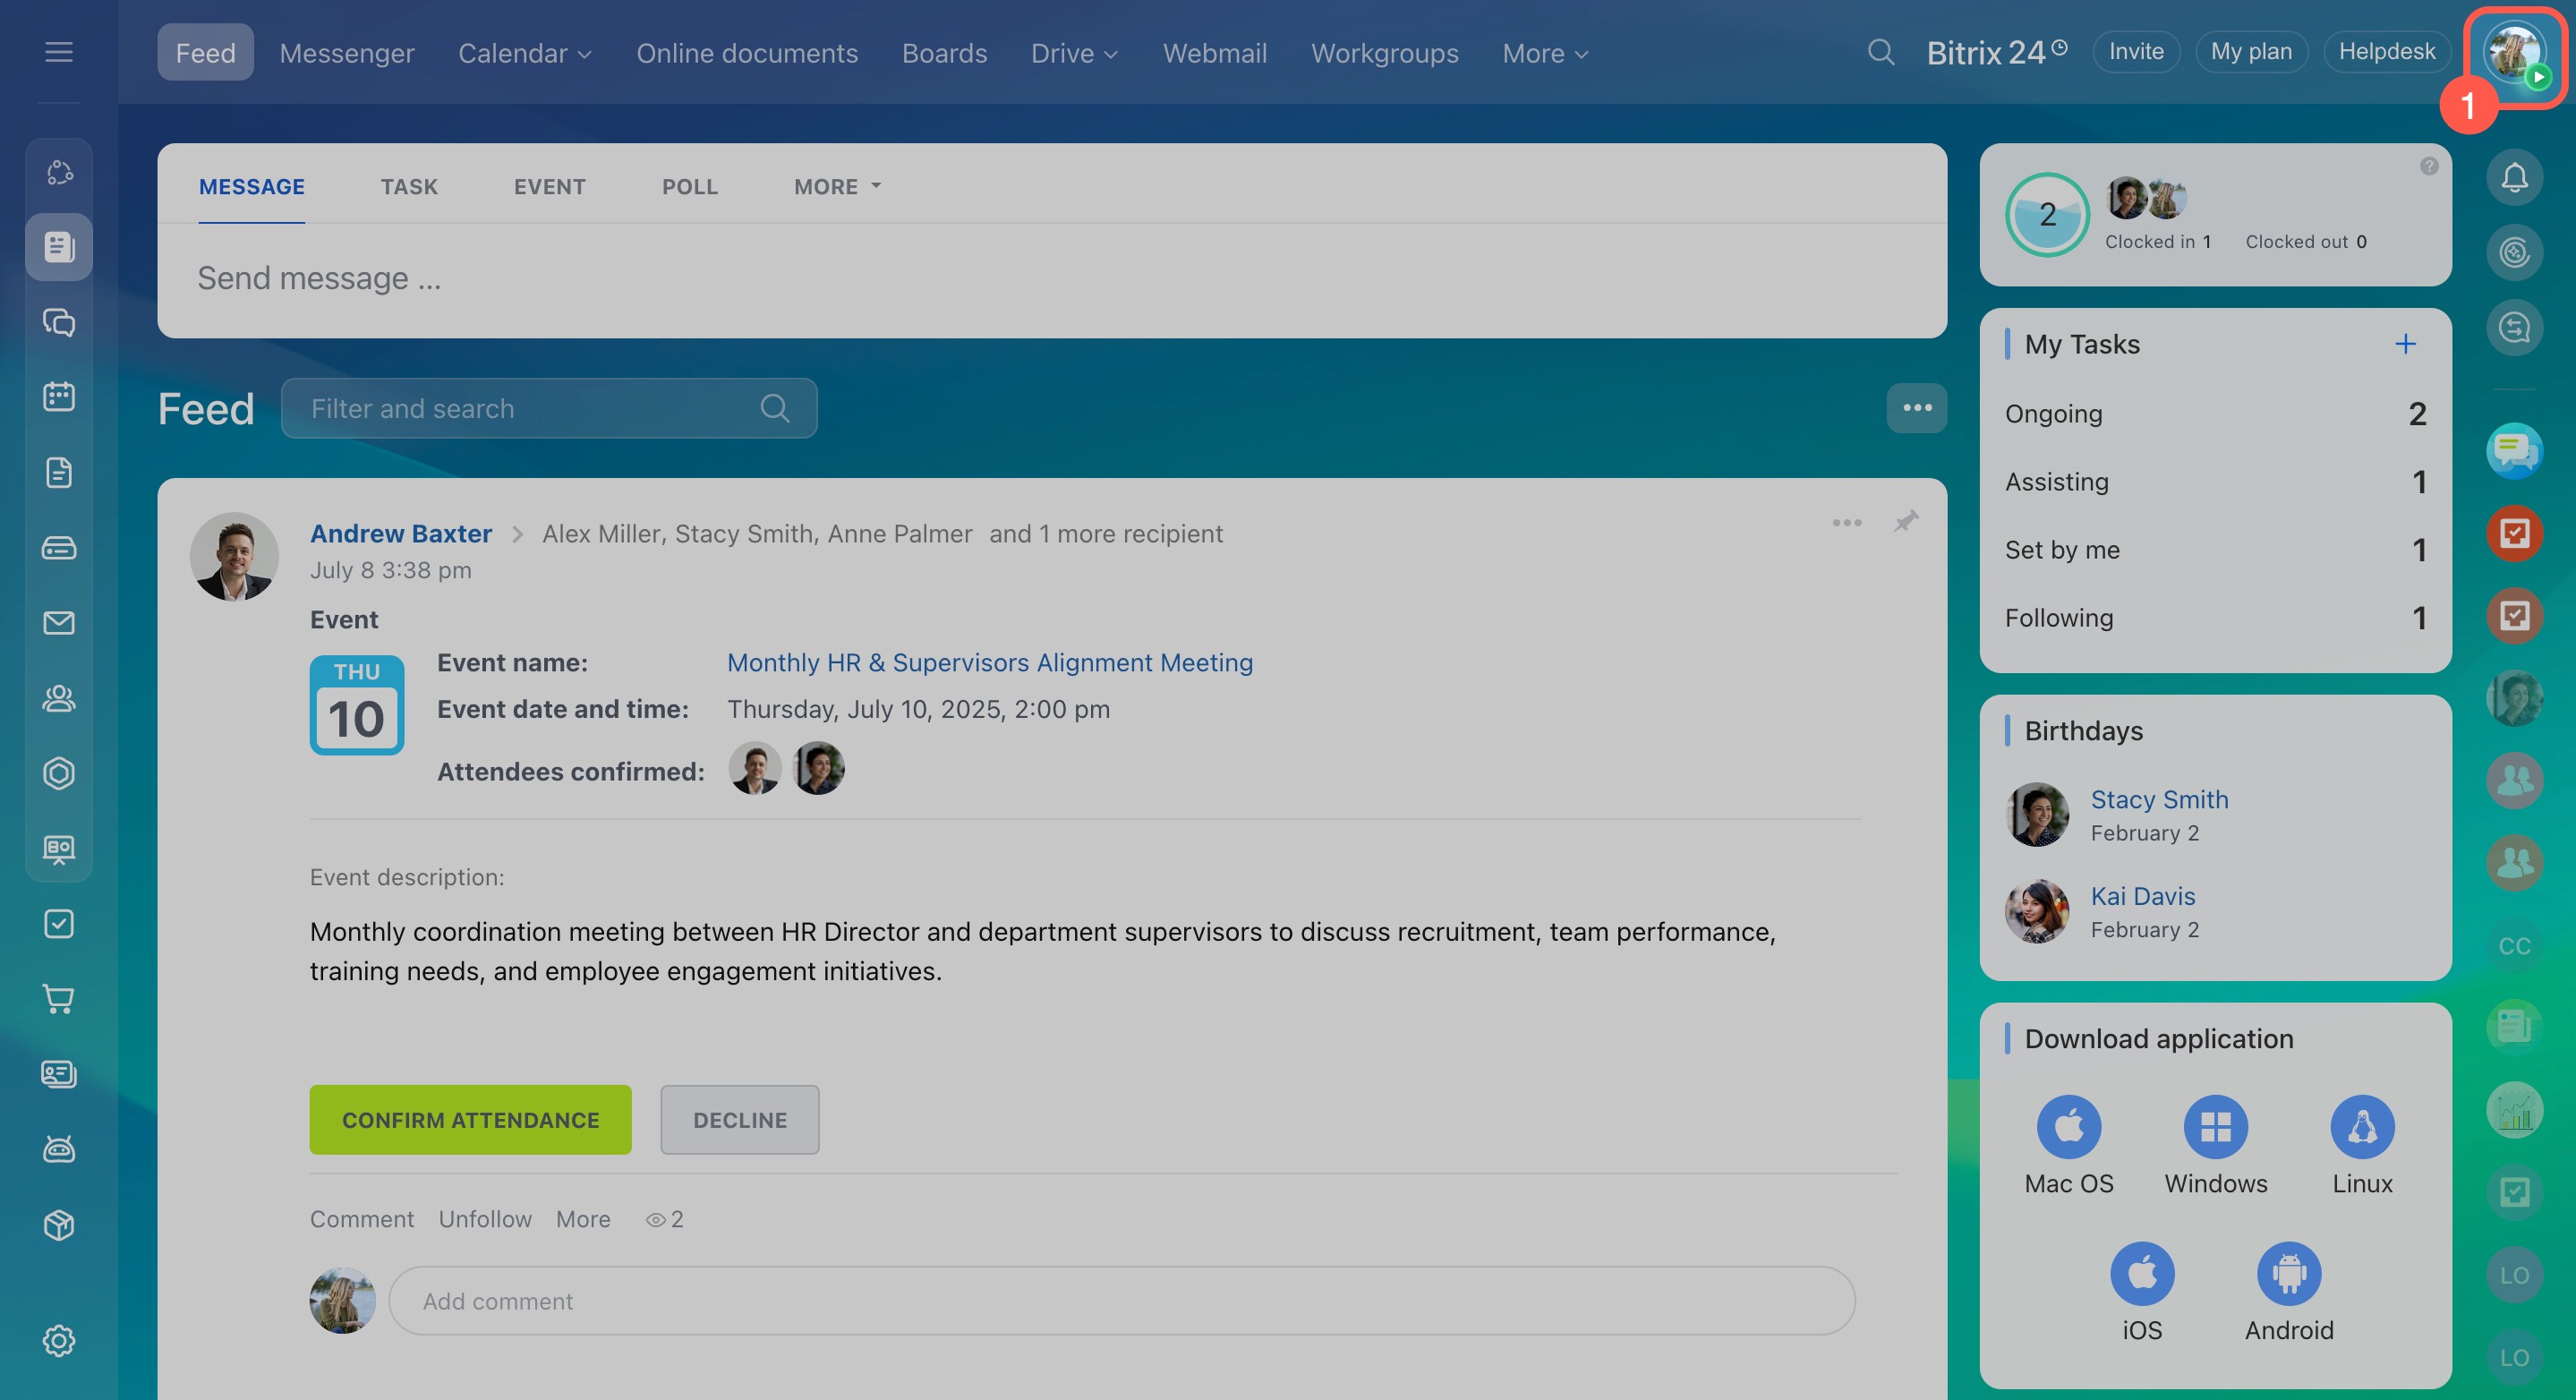
Task: Pin the Andrew Baxter event post
Action: click(x=1905, y=522)
